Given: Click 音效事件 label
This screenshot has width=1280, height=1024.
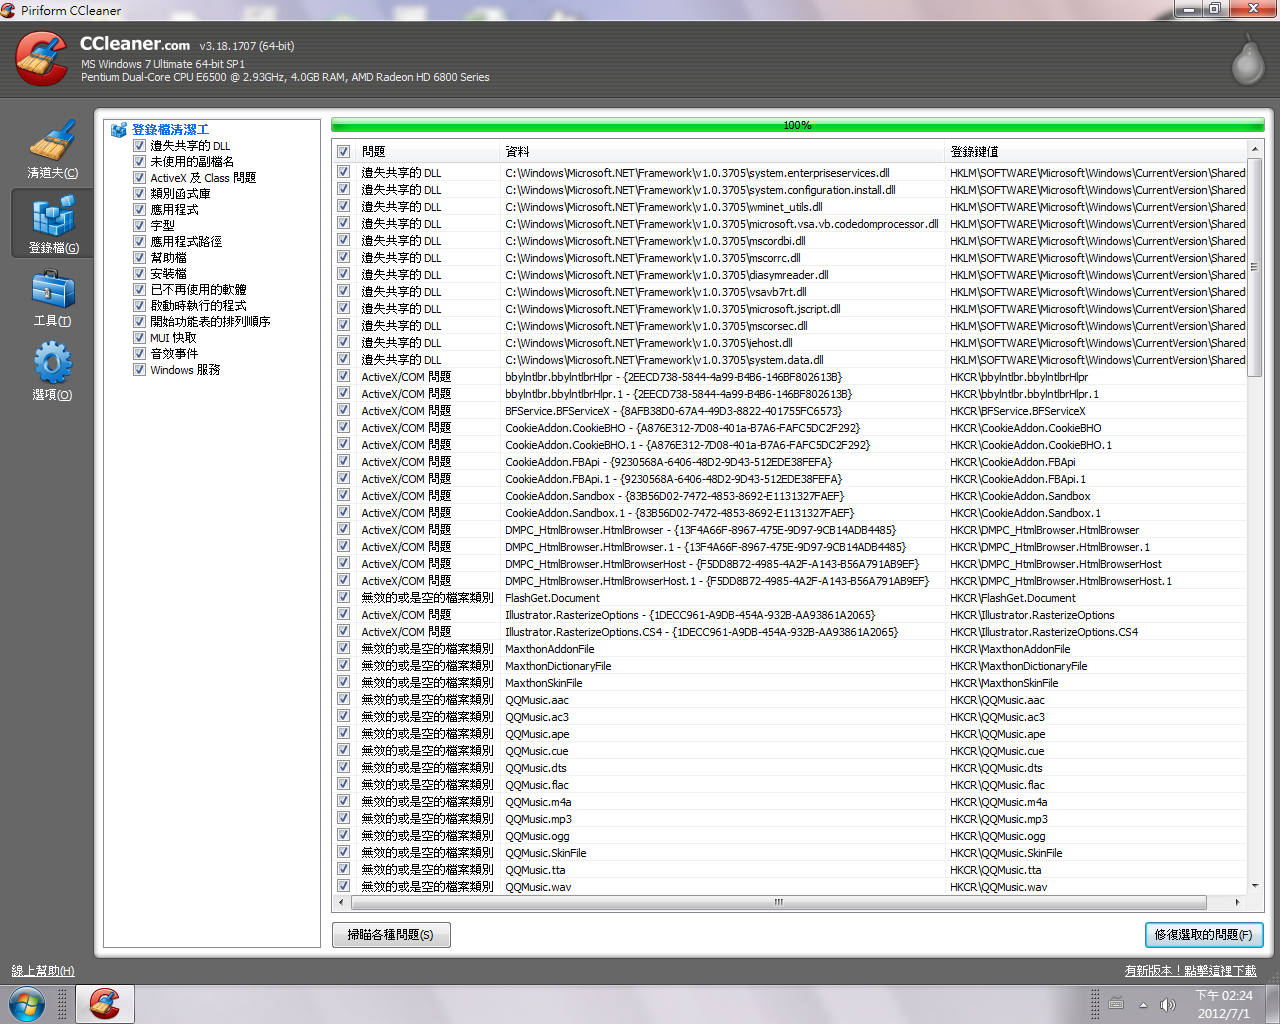Looking at the screenshot, I should pos(174,354).
